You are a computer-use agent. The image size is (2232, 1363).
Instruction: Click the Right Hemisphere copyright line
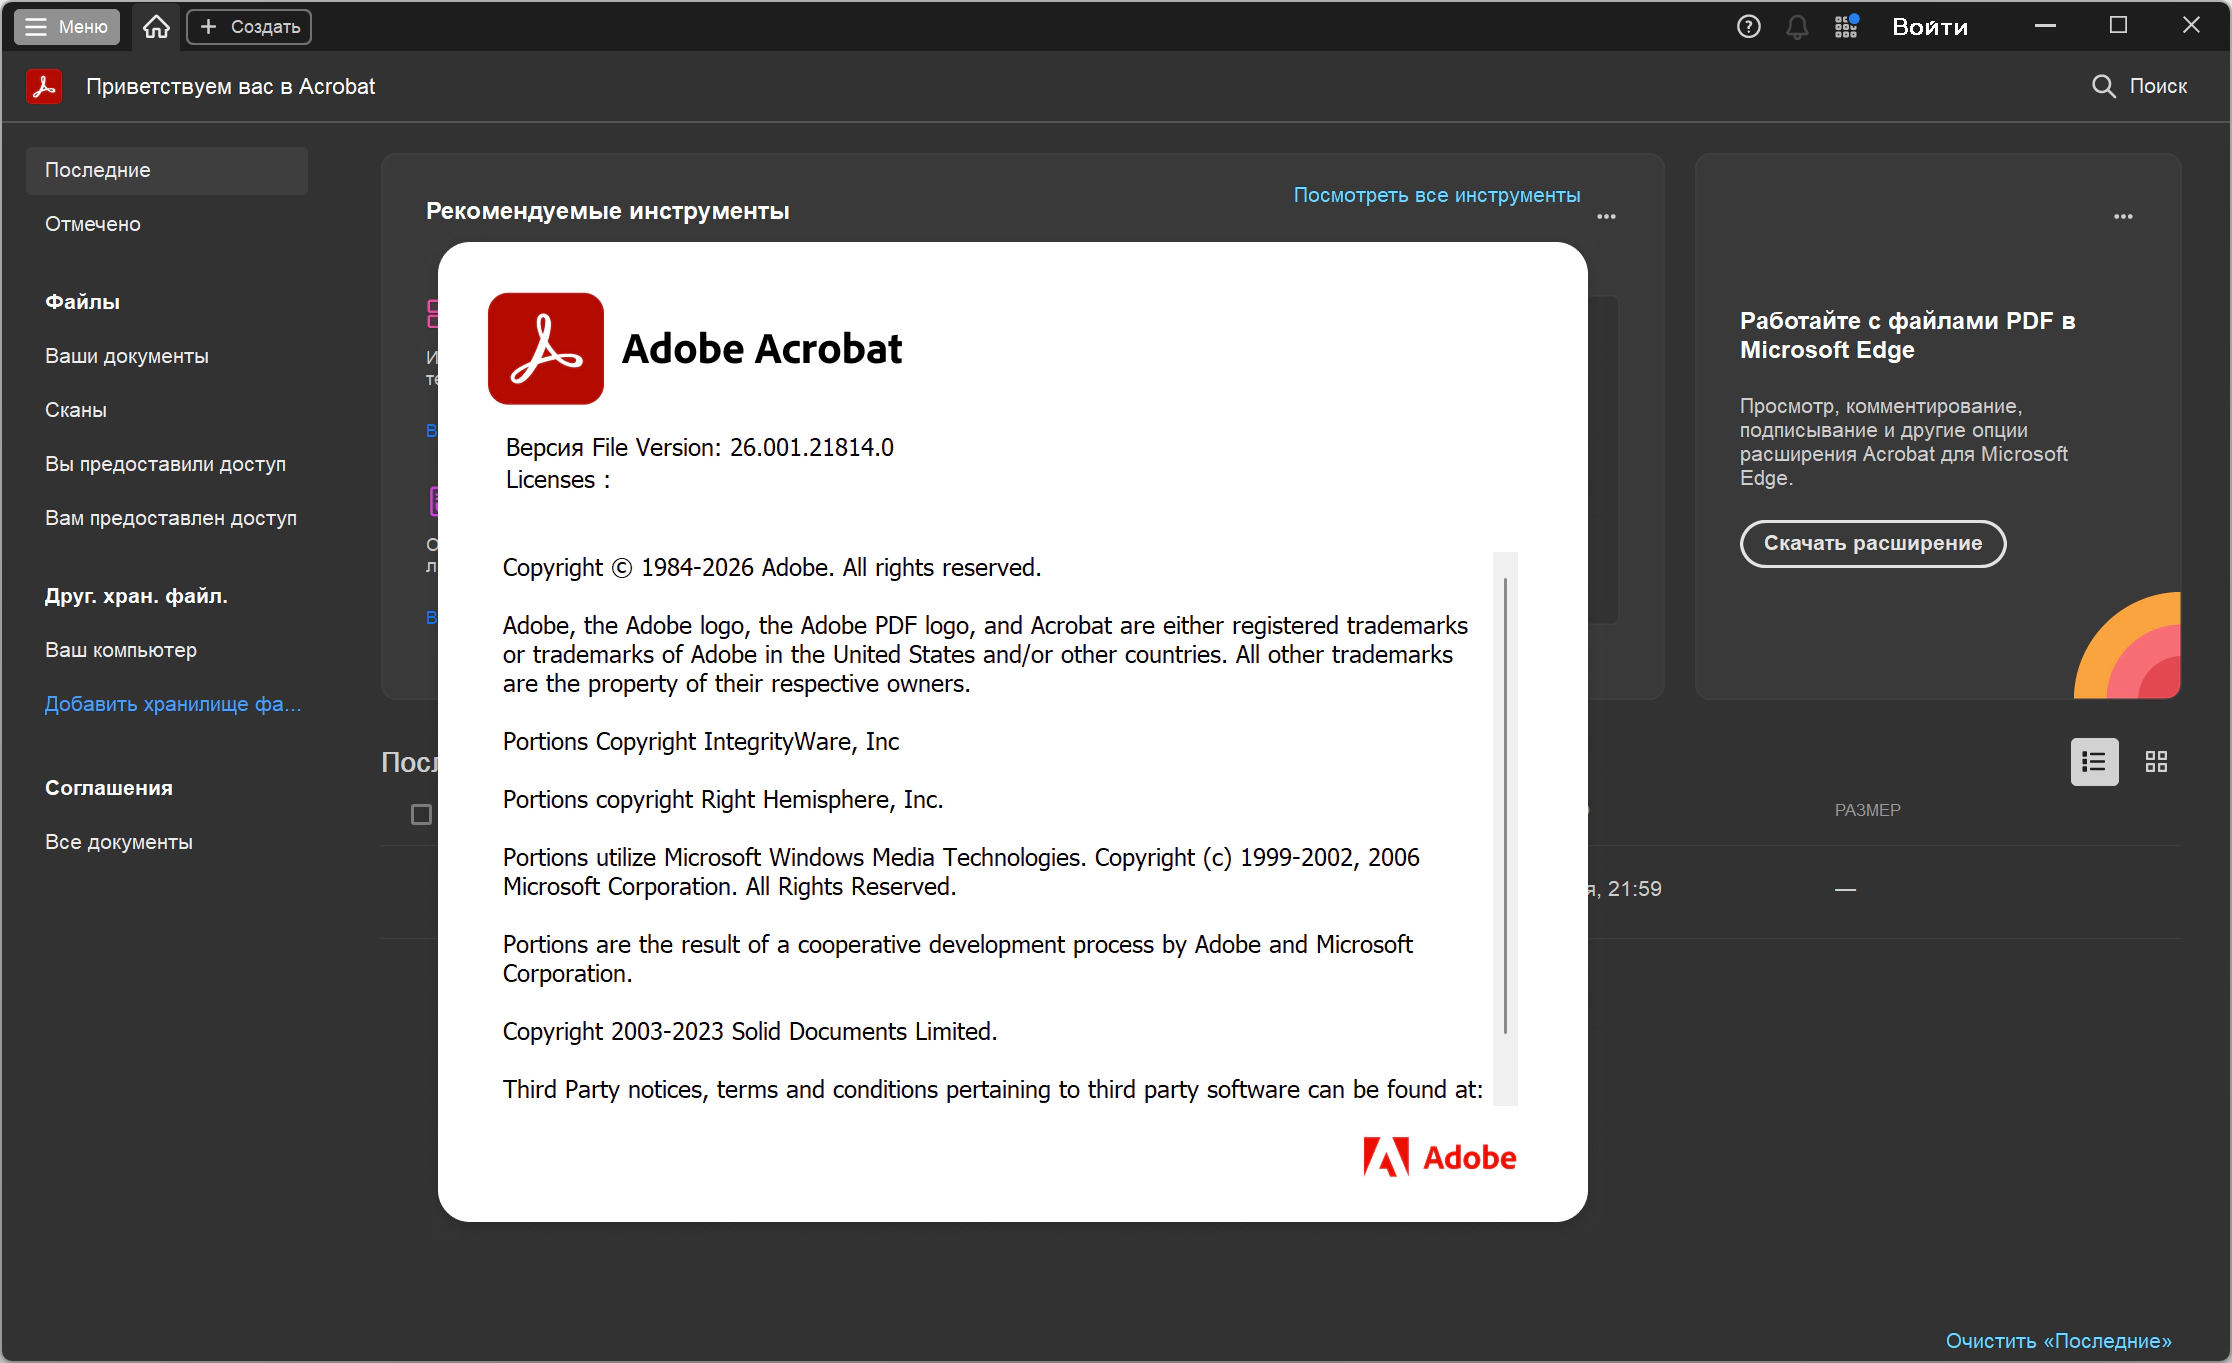click(x=723, y=799)
